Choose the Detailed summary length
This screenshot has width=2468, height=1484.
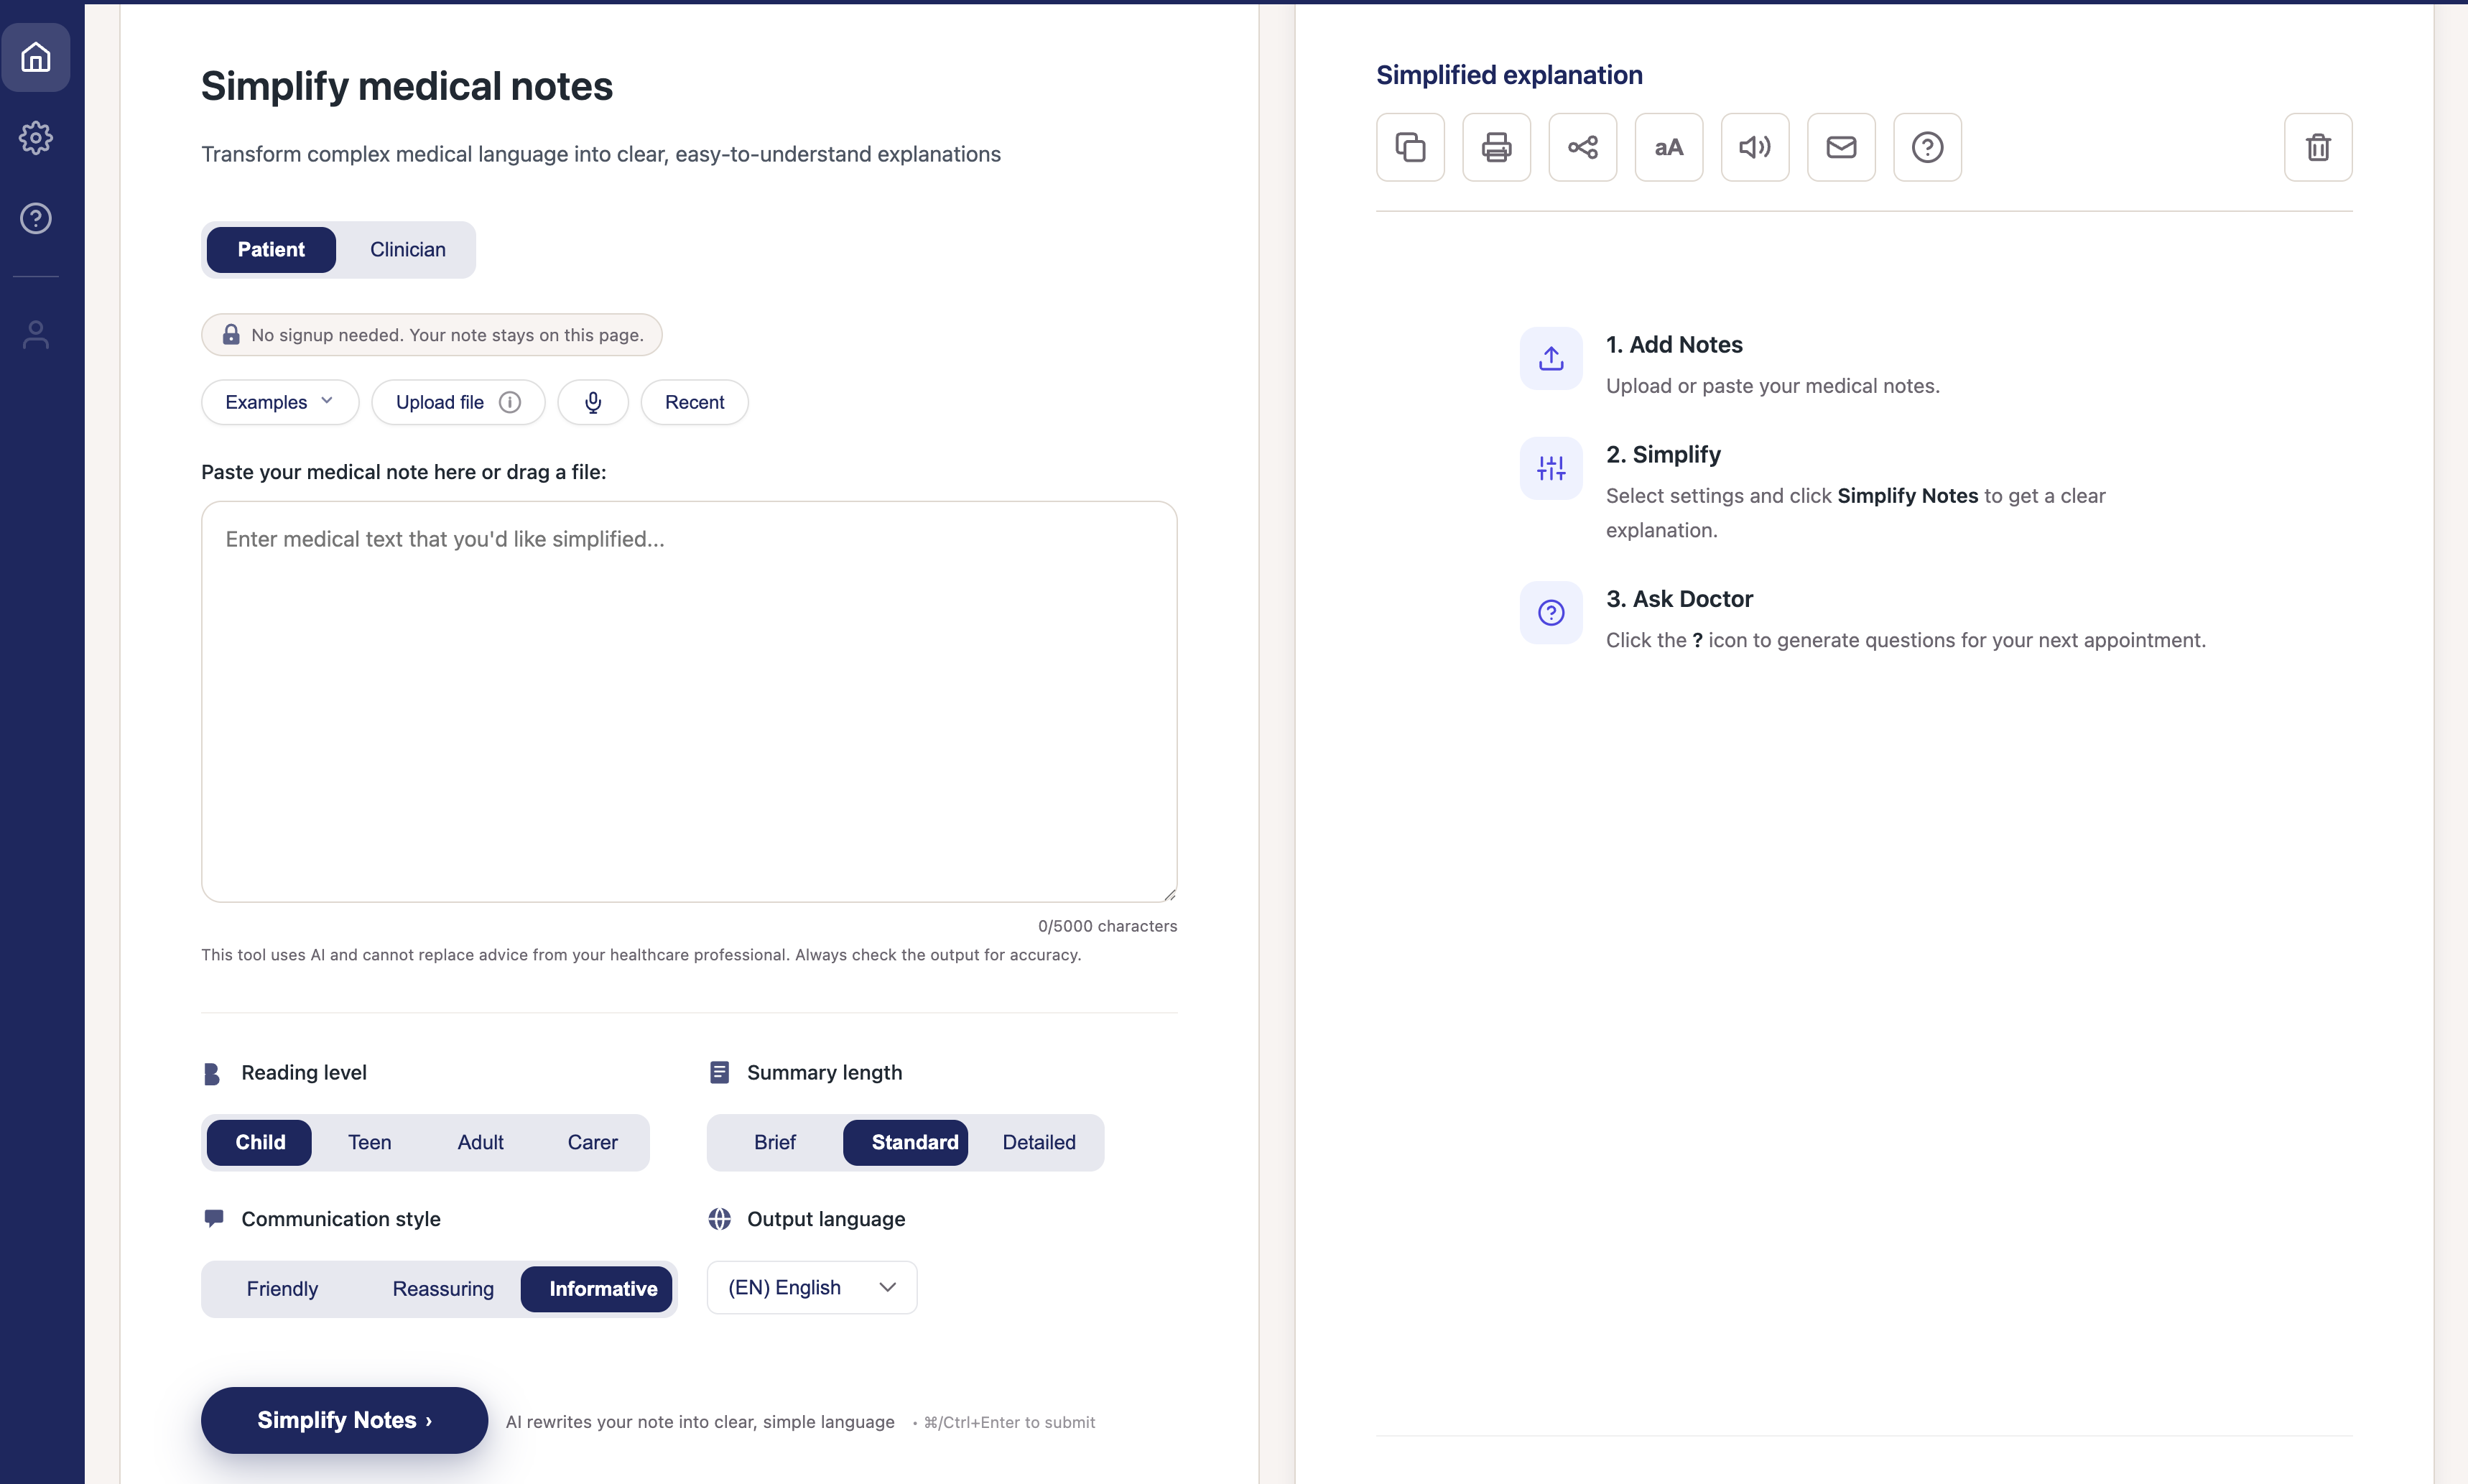click(1038, 1142)
